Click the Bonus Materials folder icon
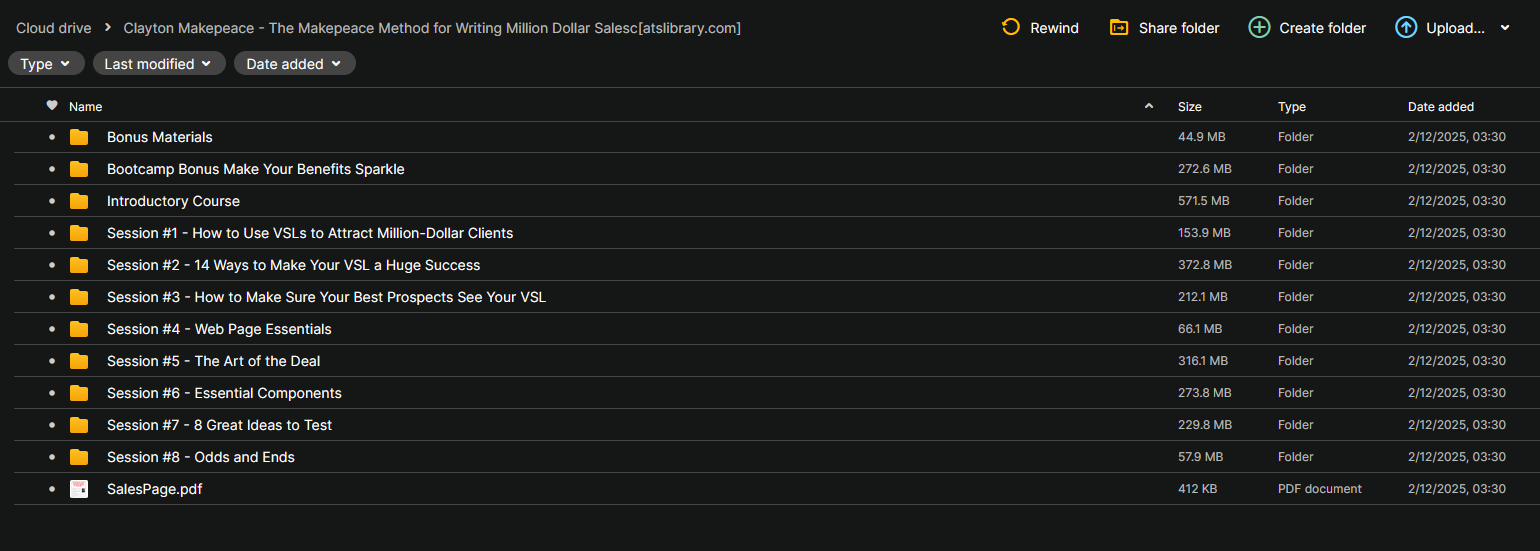 (x=79, y=137)
